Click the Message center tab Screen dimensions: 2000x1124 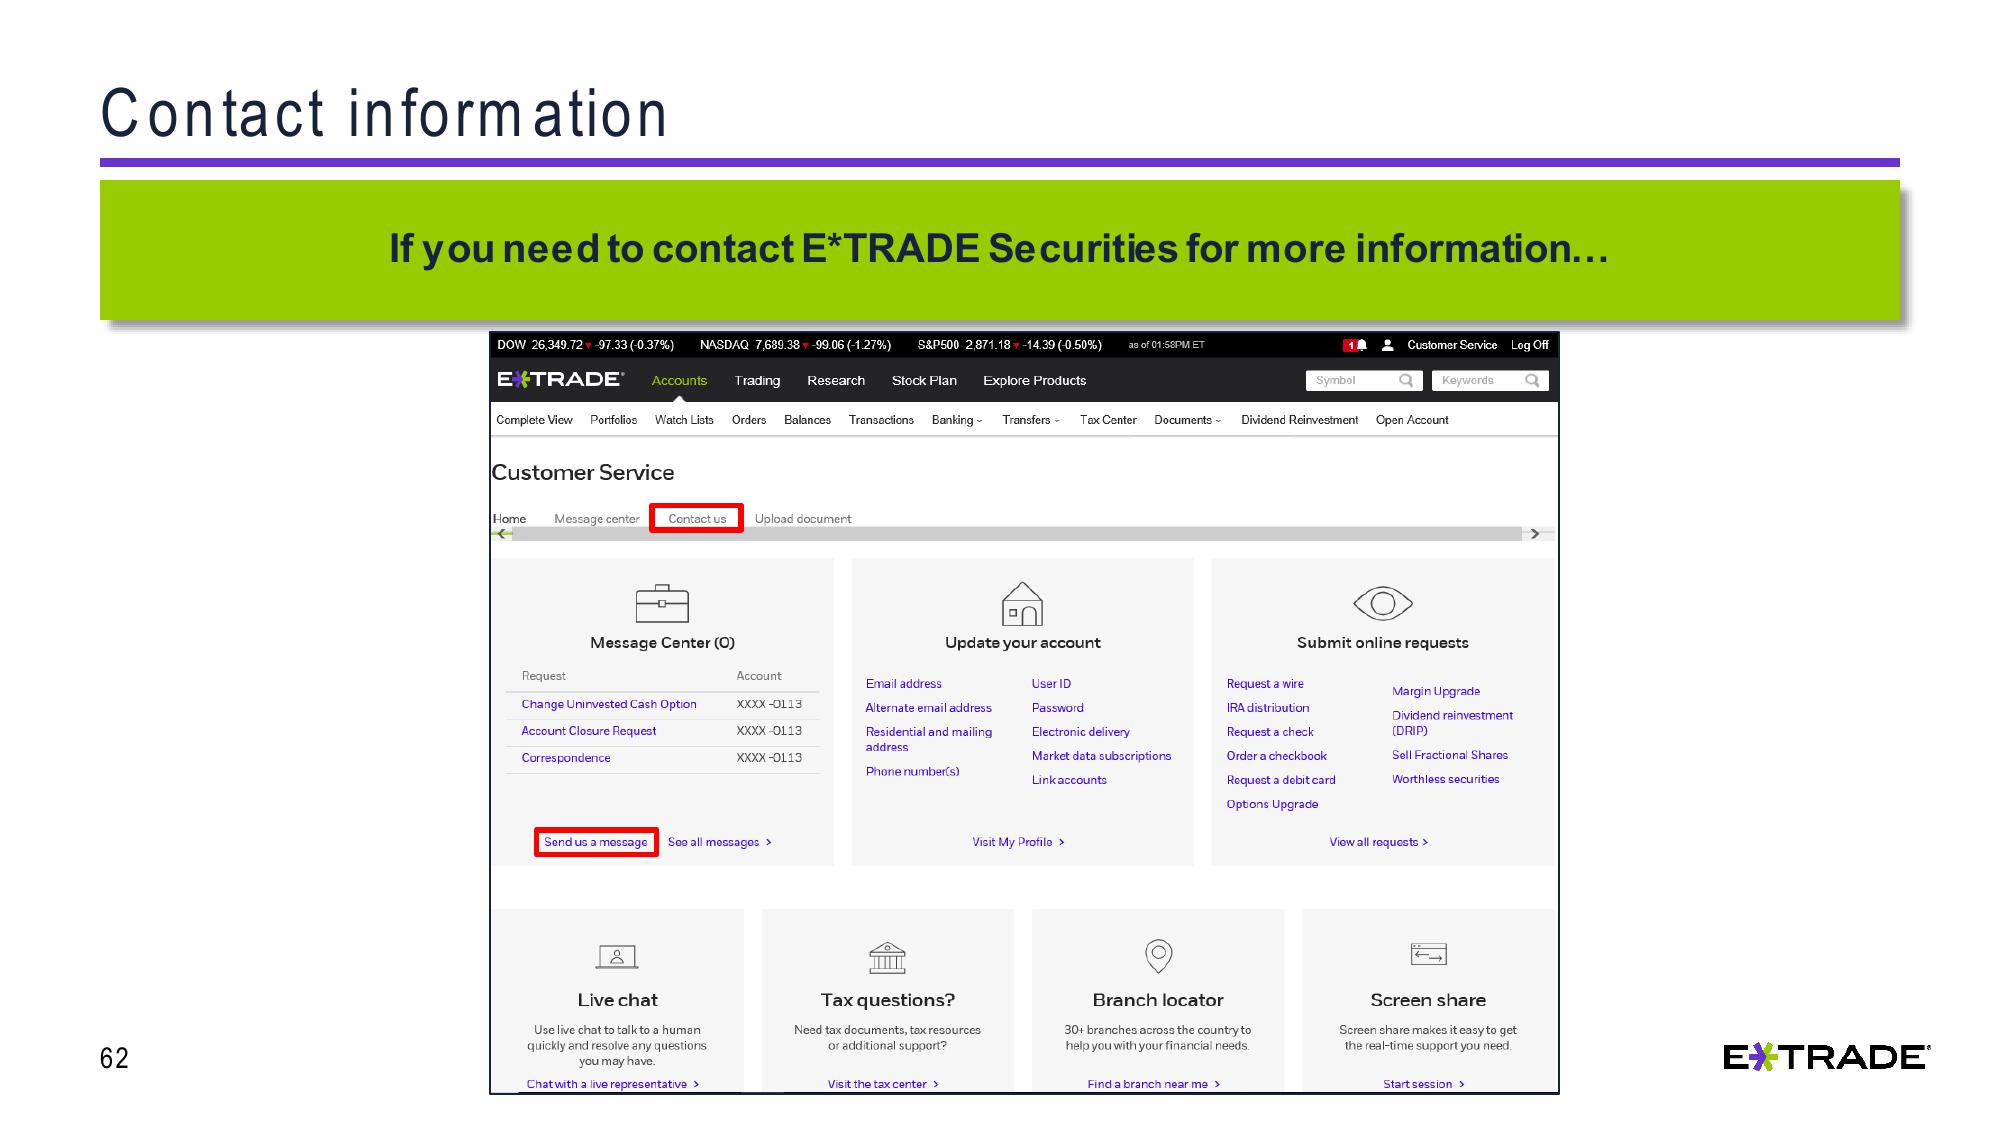[596, 518]
